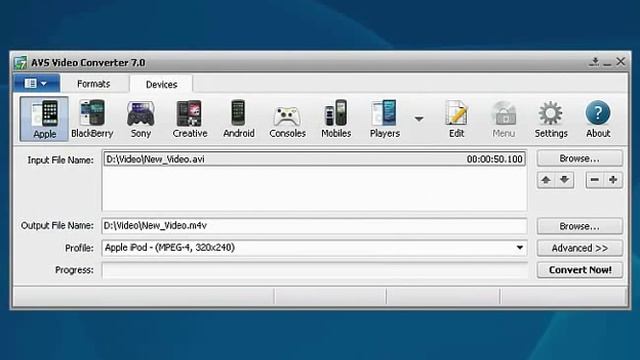The height and width of the screenshot is (360, 640).
Task: Switch to the Formats tab
Action: pos(93,84)
